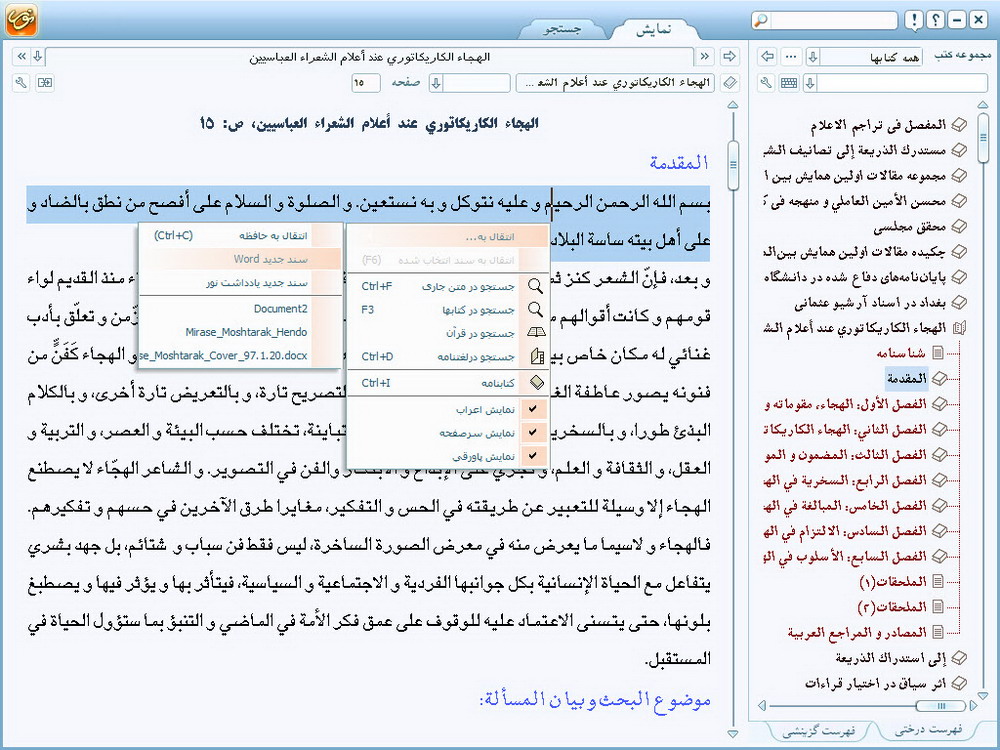Screen dimensions: 1000x750
Task: Select سند جدید Word in the submenu
Action: (x=240, y=259)
